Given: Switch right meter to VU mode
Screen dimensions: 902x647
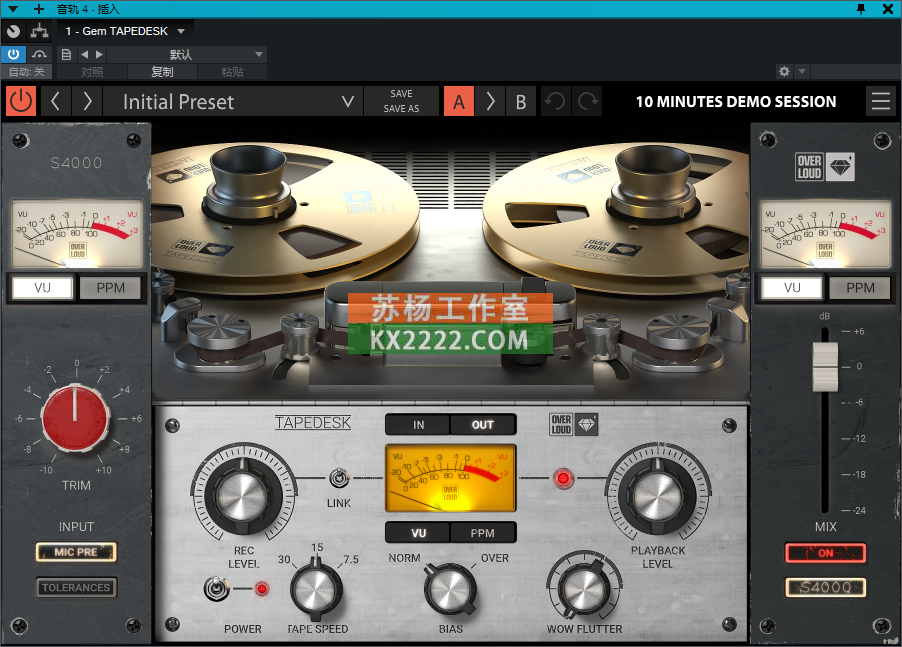Looking at the screenshot, I should pyautogui.click(x=792, y=288).
